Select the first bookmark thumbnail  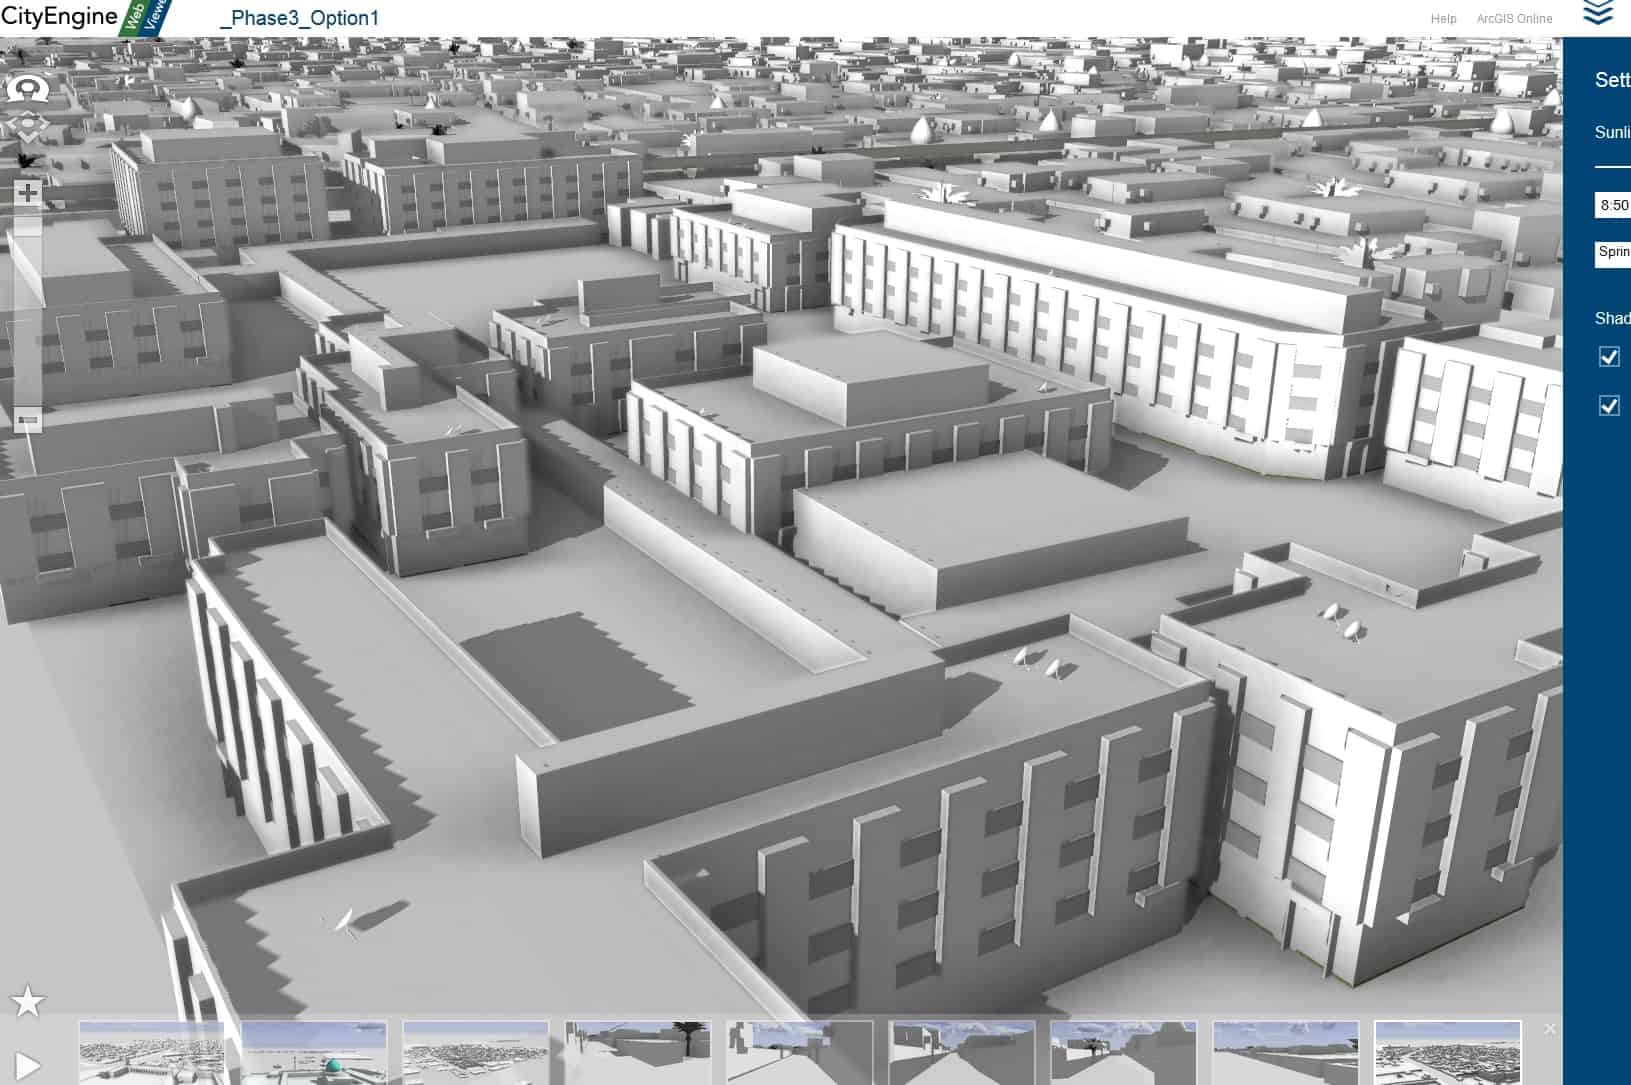click(151, 1052)
